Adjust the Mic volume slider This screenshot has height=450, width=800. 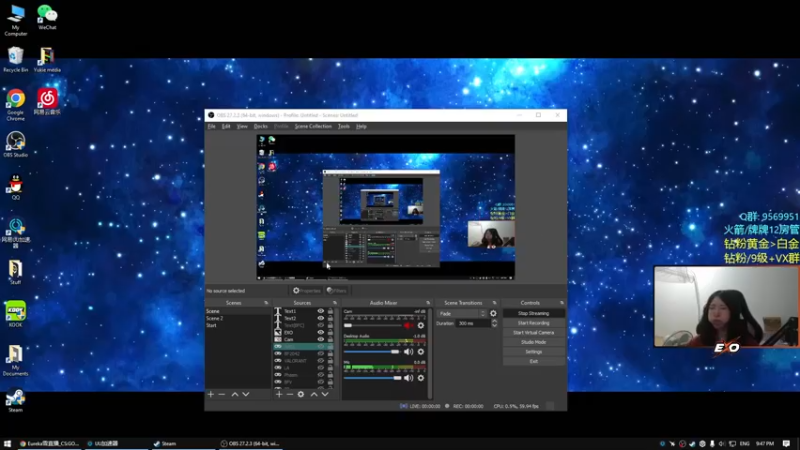[372, 378]
